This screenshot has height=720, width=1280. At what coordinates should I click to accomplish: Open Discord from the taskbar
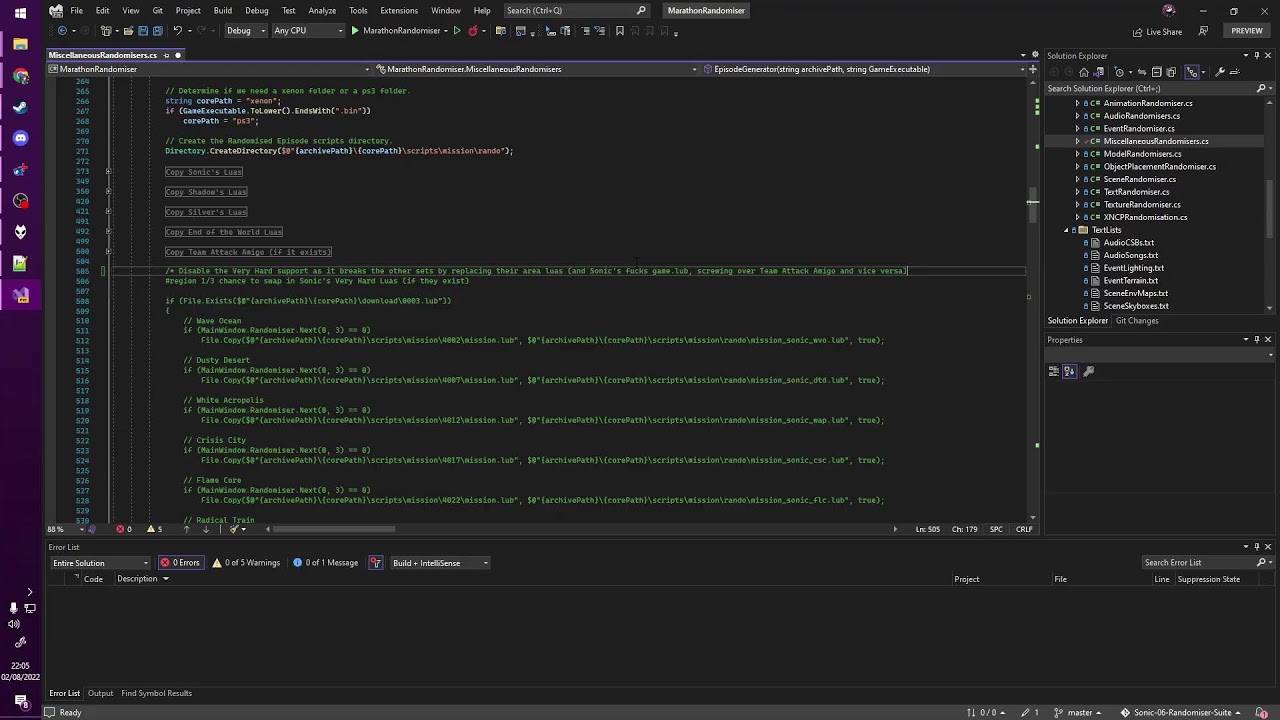pyautogui.click(x=21, y=138)
